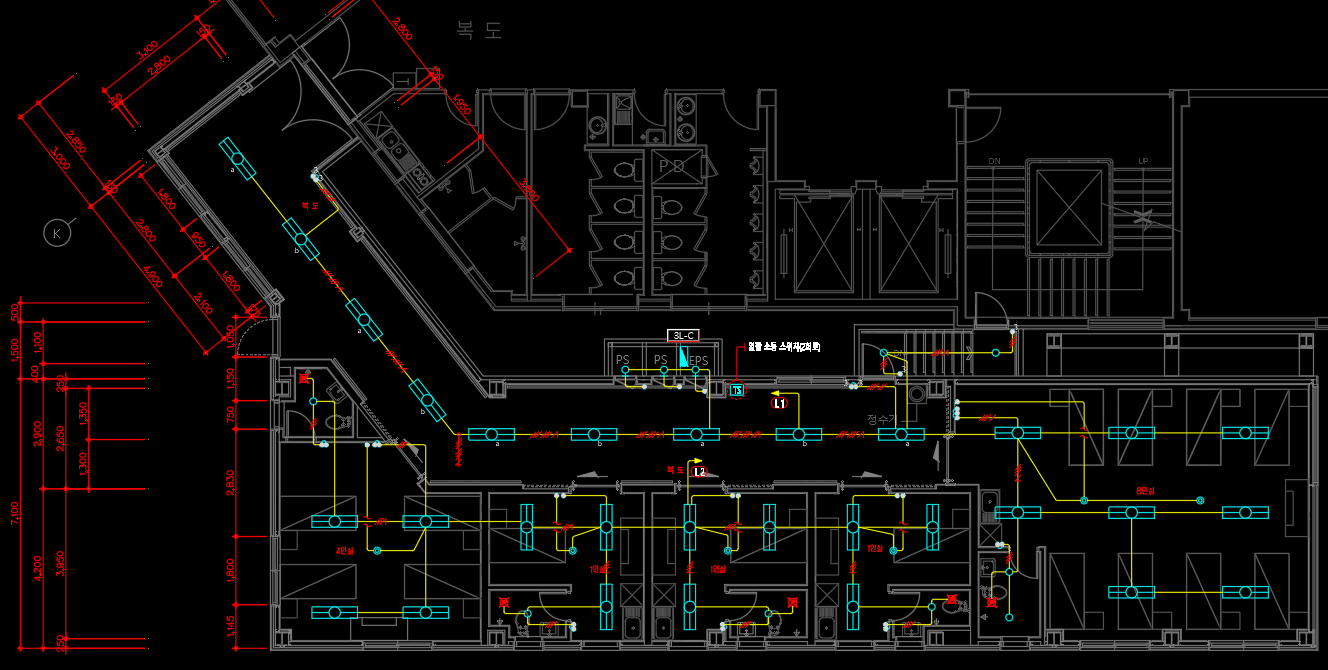Click the cyan panel symbol beside EPS
Viewport: 1328px width, 670px height.
point(683,356)
